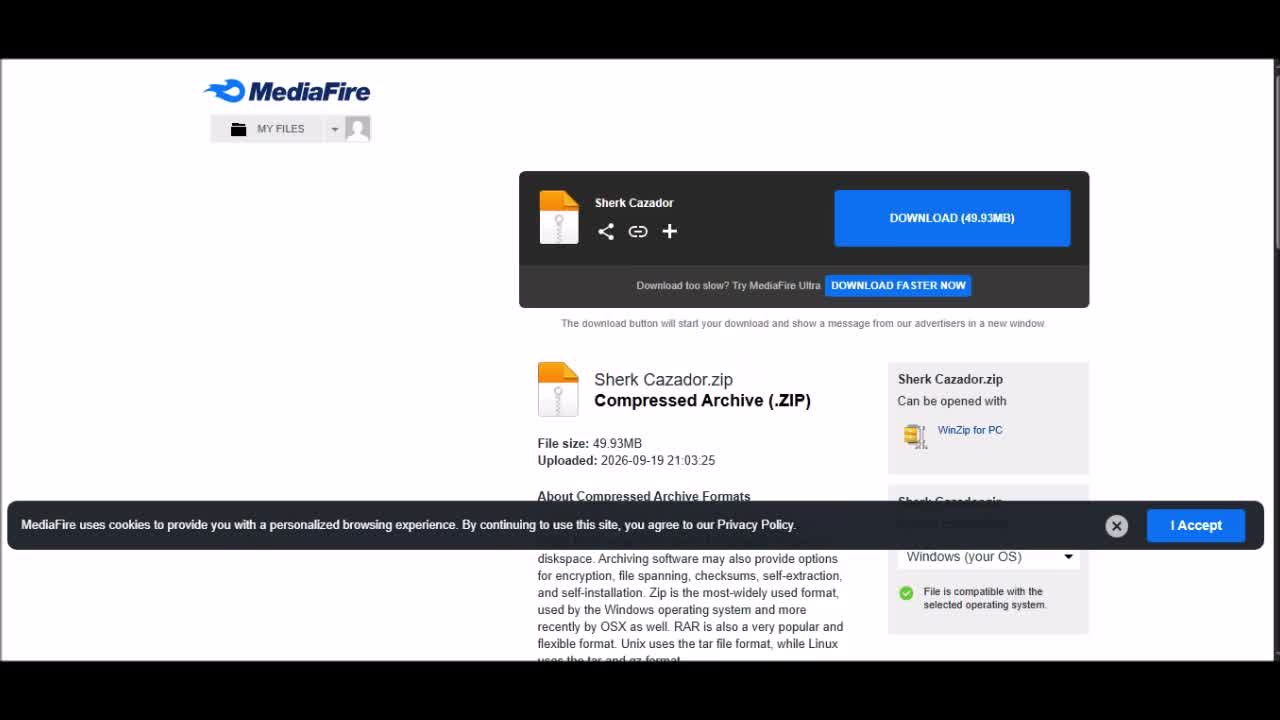1280x720 pixels.
Task: Click the plus icon to save file
Action: 670,231
